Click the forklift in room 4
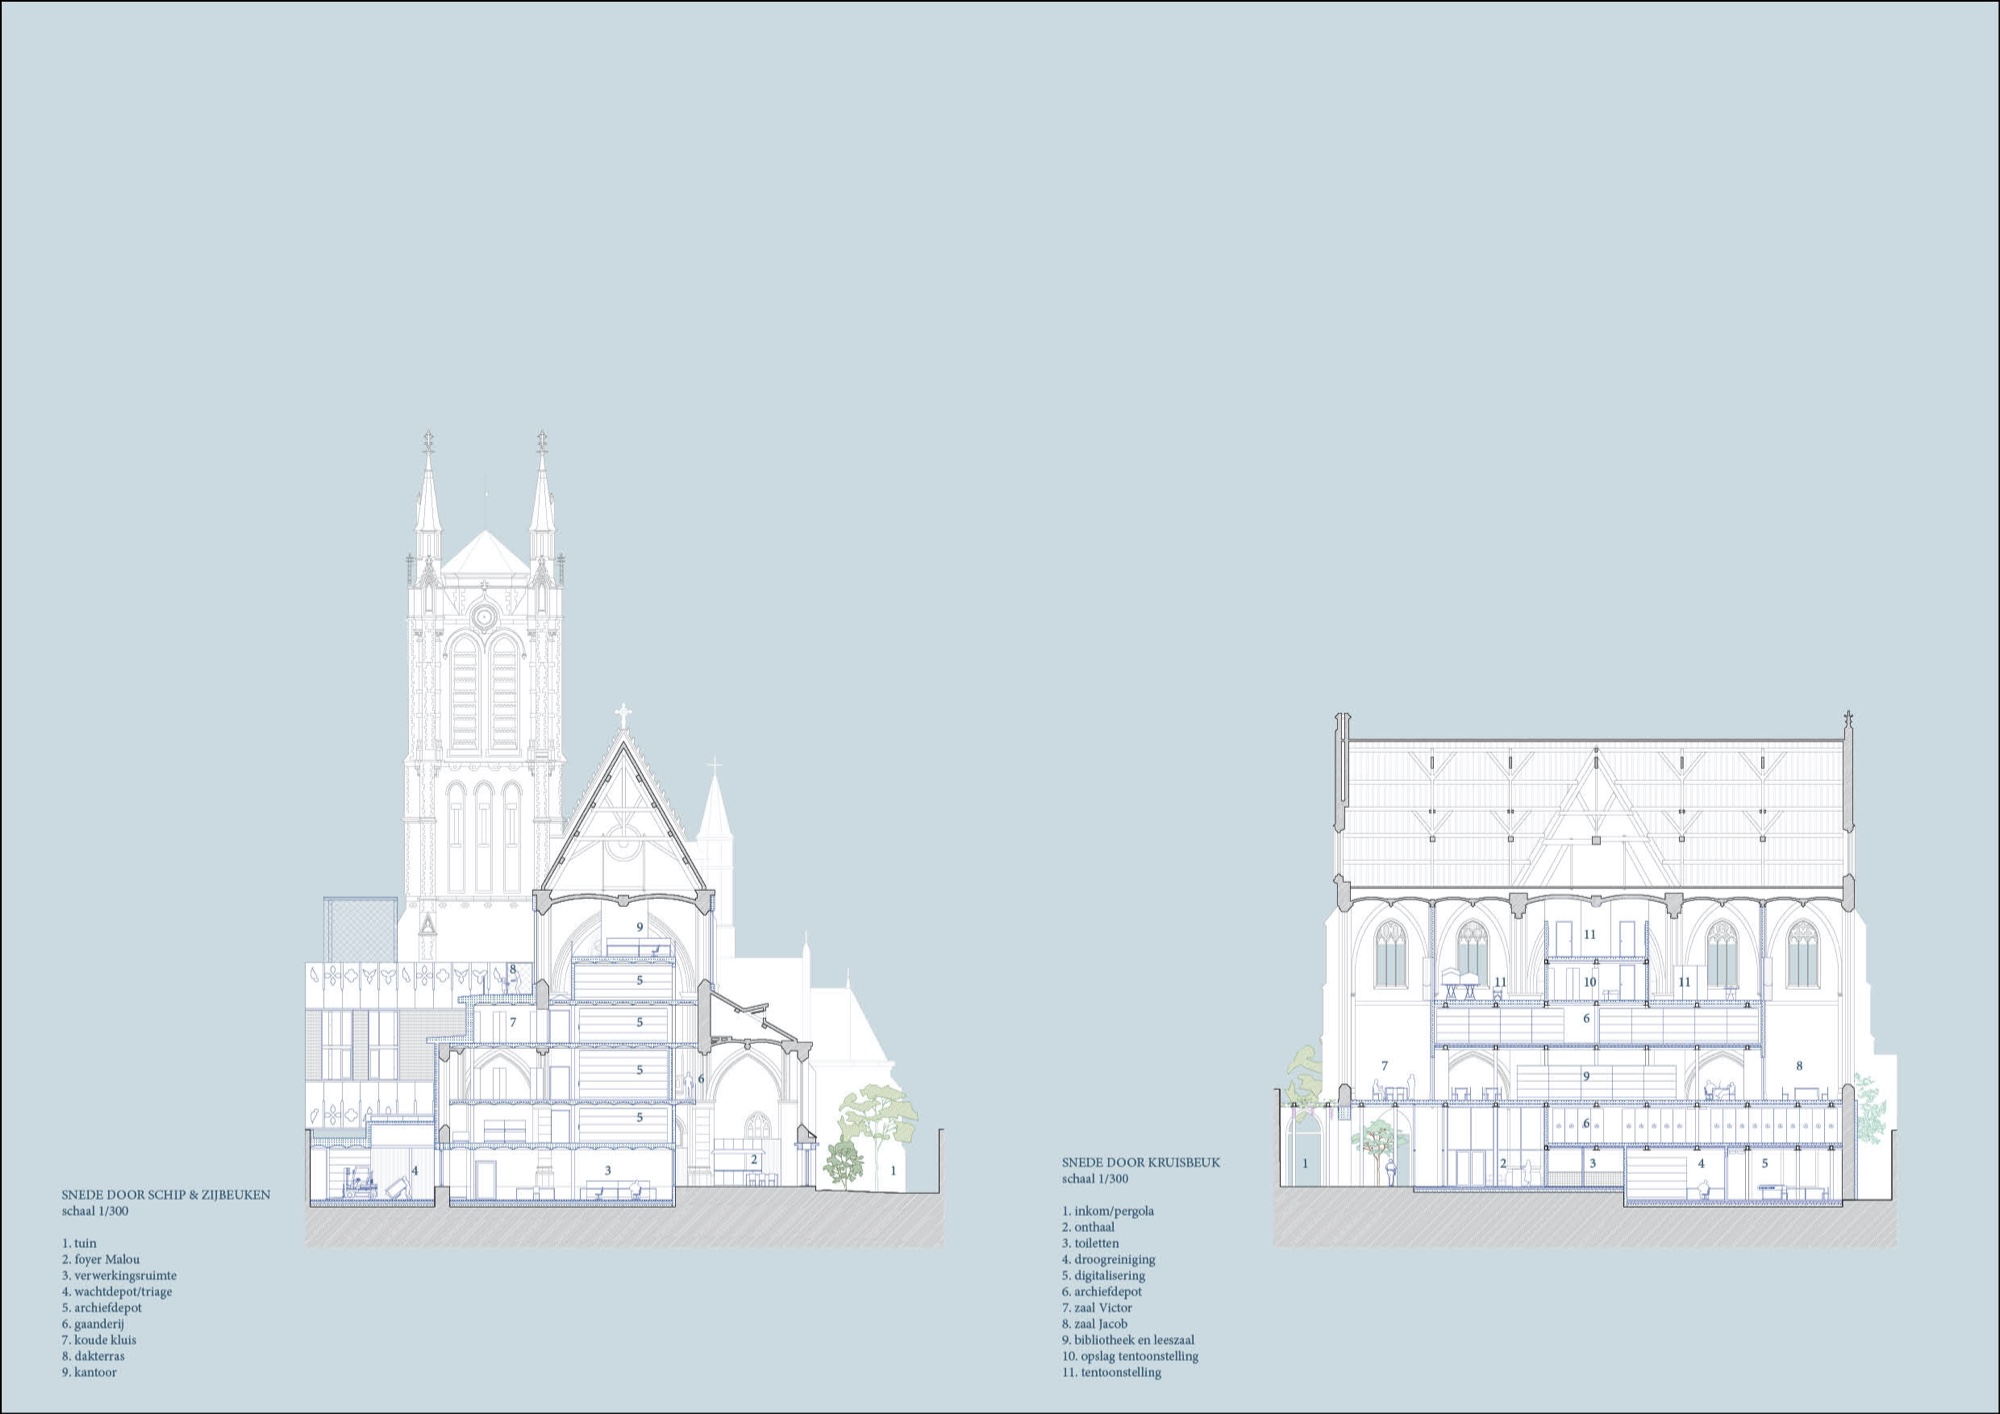 point(360,1185)
